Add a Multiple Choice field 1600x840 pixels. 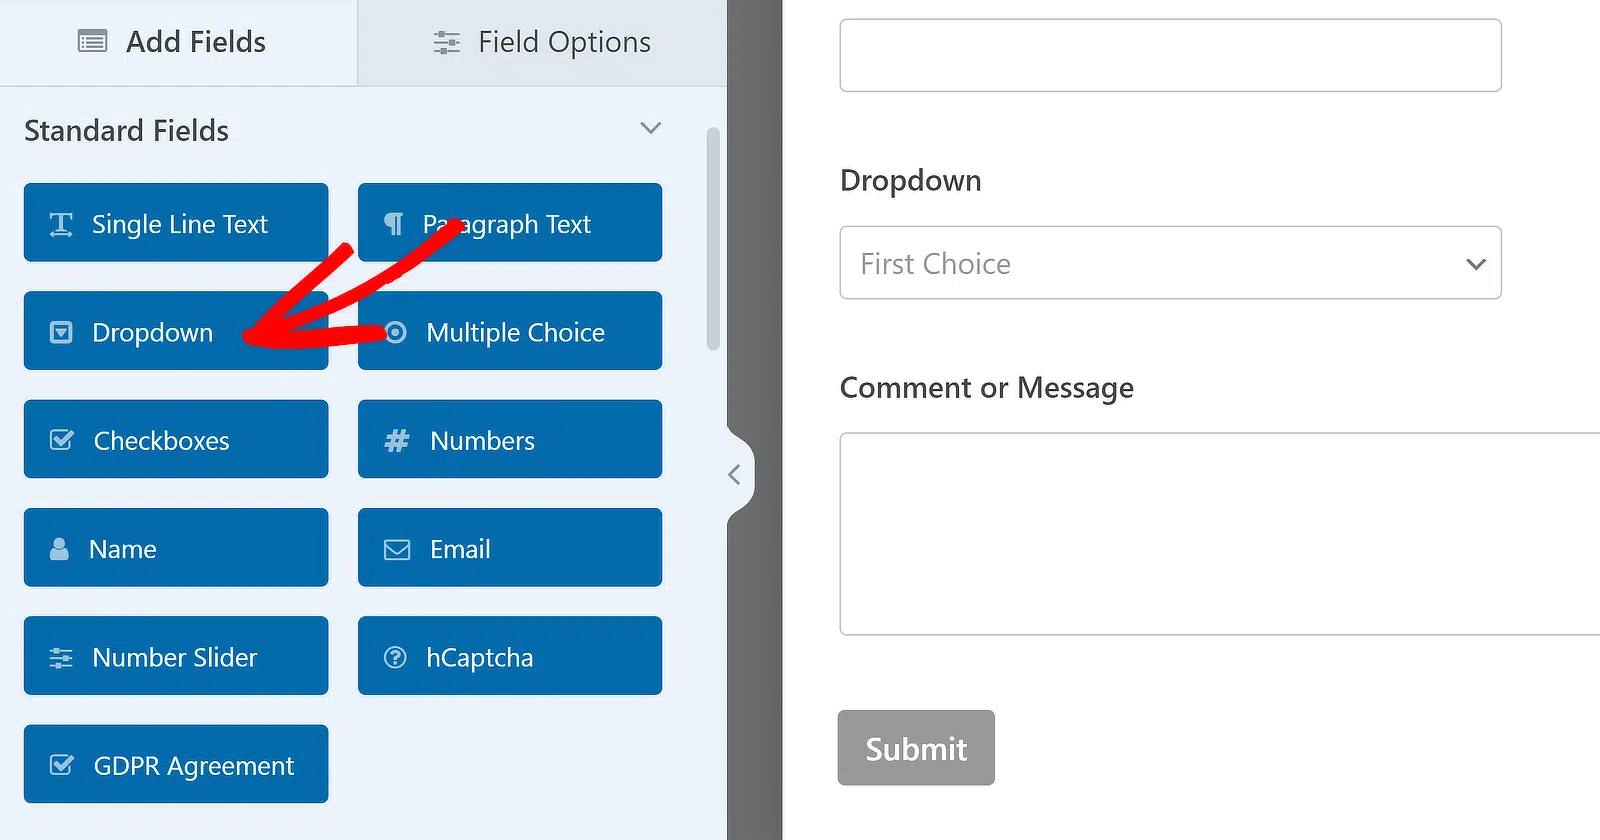point(510,331)
